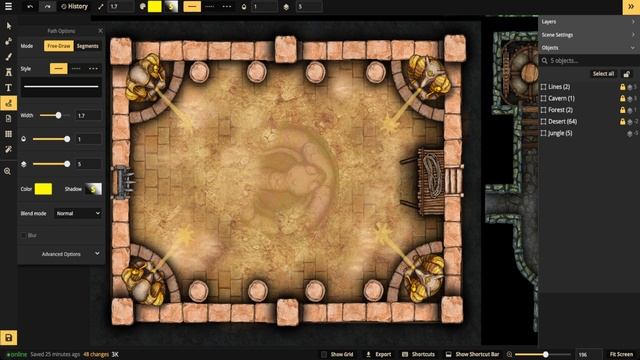The image size is (640, 360).
Task: Open the Blend mode dropdown
Action: pos(78,213)
